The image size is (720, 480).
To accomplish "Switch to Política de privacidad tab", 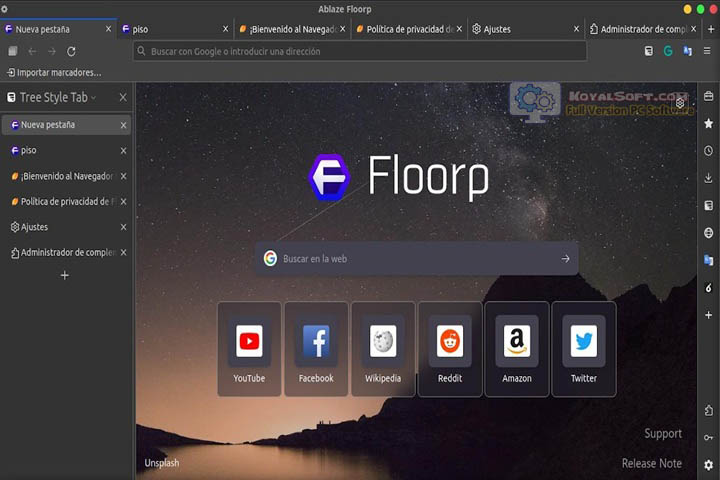I will [410, 29].
